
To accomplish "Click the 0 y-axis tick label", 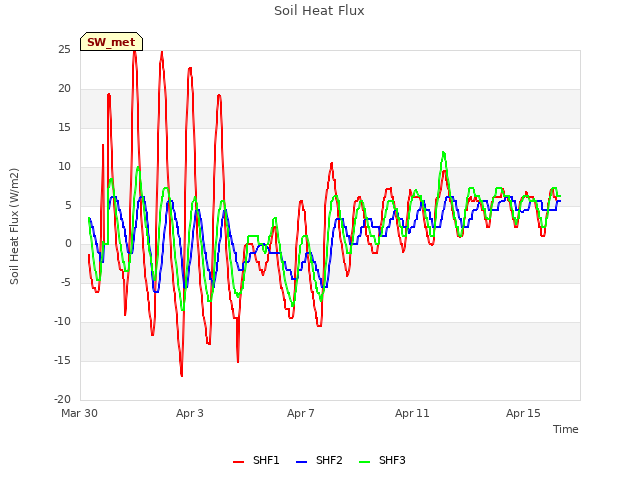I will pos(68,244).
